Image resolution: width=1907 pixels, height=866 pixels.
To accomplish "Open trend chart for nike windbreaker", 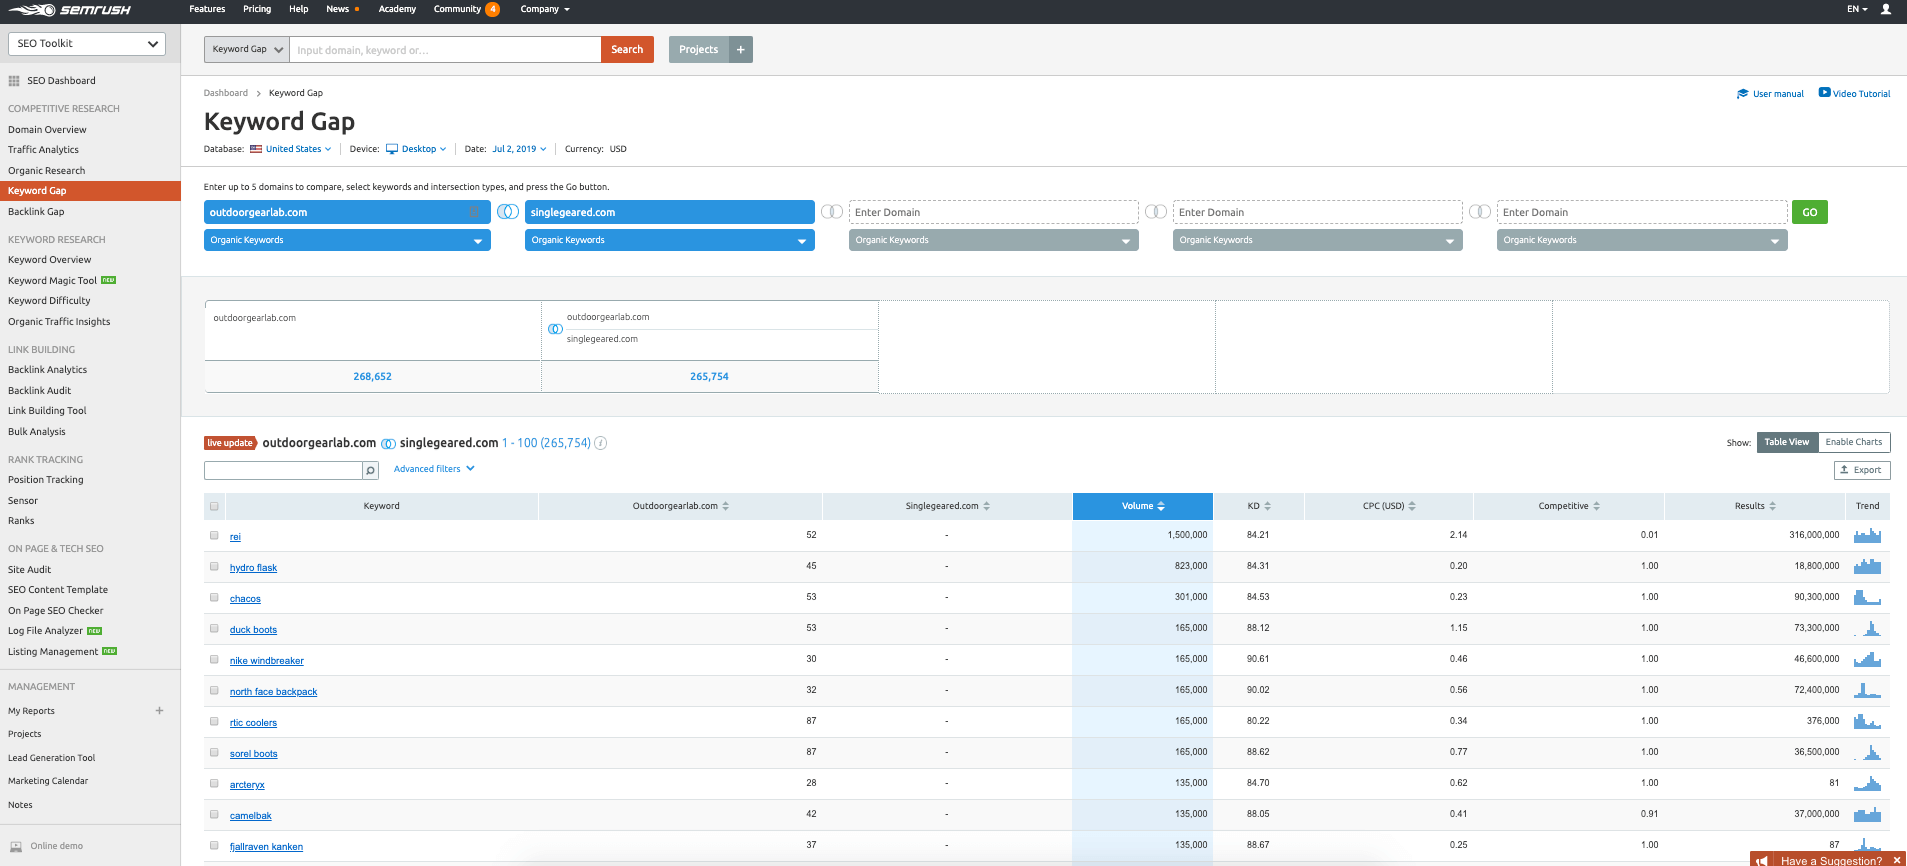I will (1867, 660).
